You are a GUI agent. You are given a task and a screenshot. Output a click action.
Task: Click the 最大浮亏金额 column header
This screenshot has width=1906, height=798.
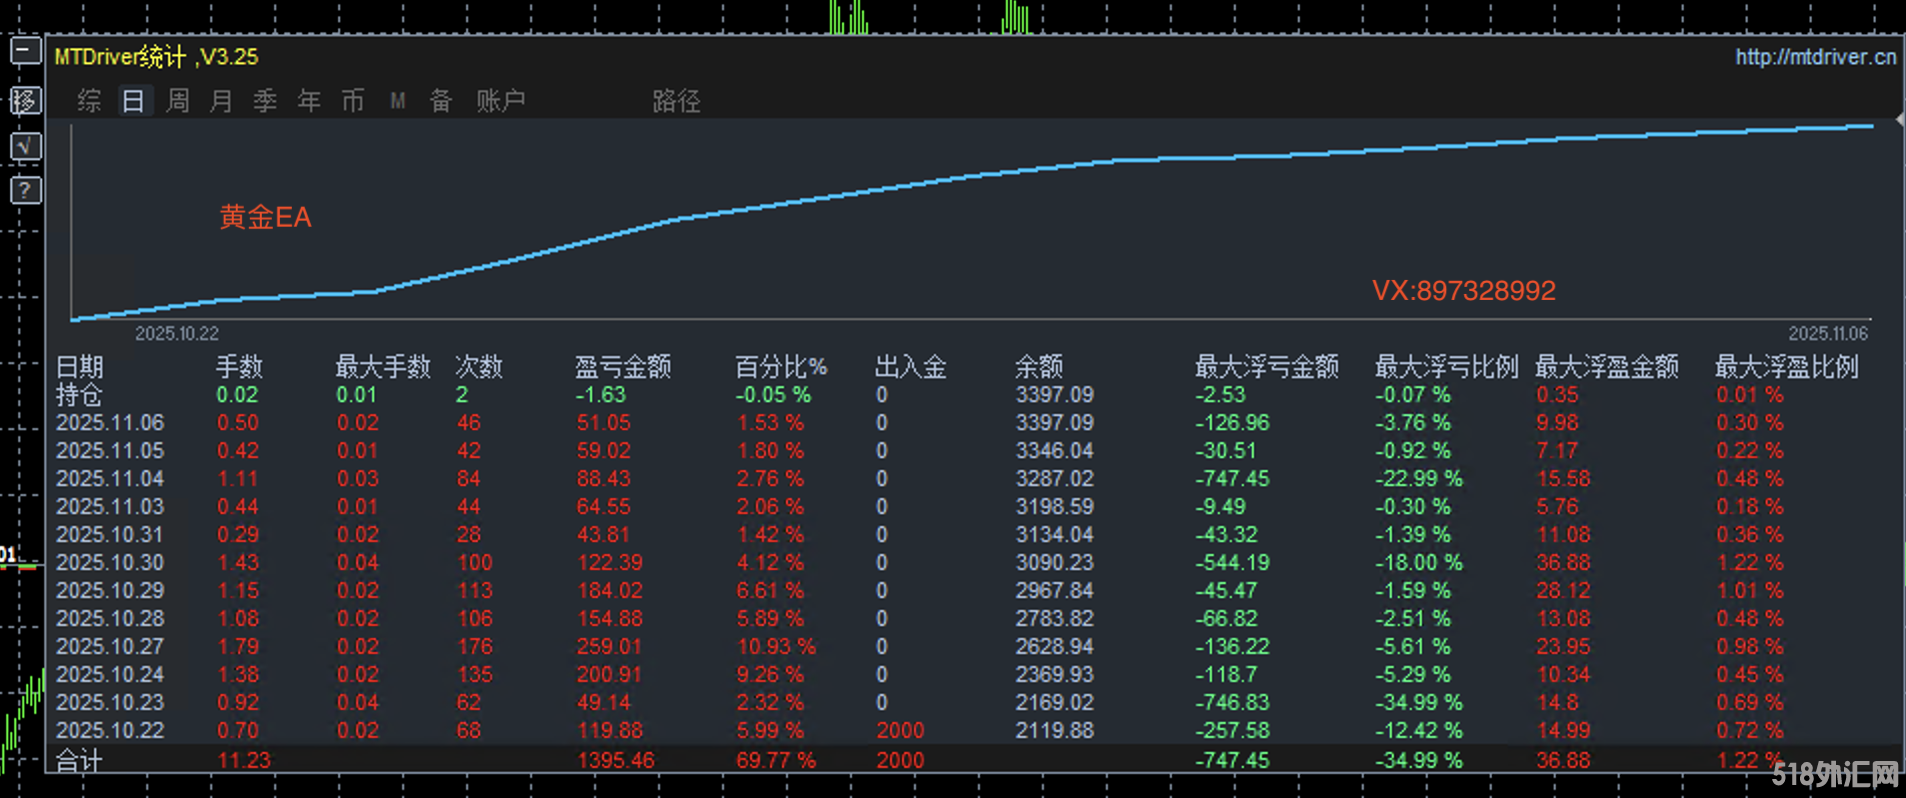click(1266, 367)
